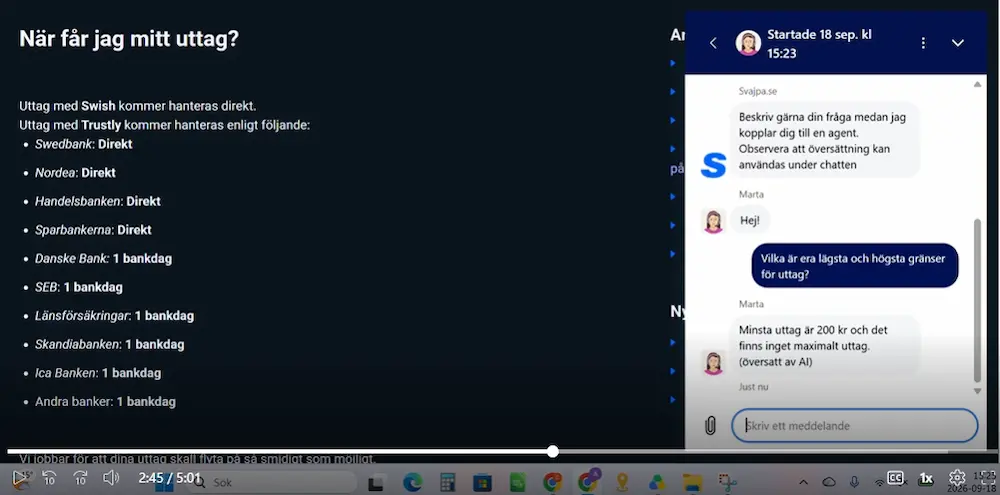1000x495 pixels.
Task: Click the 'Beskriv gärna din fråga' bot message
Action: pos(825,140)
